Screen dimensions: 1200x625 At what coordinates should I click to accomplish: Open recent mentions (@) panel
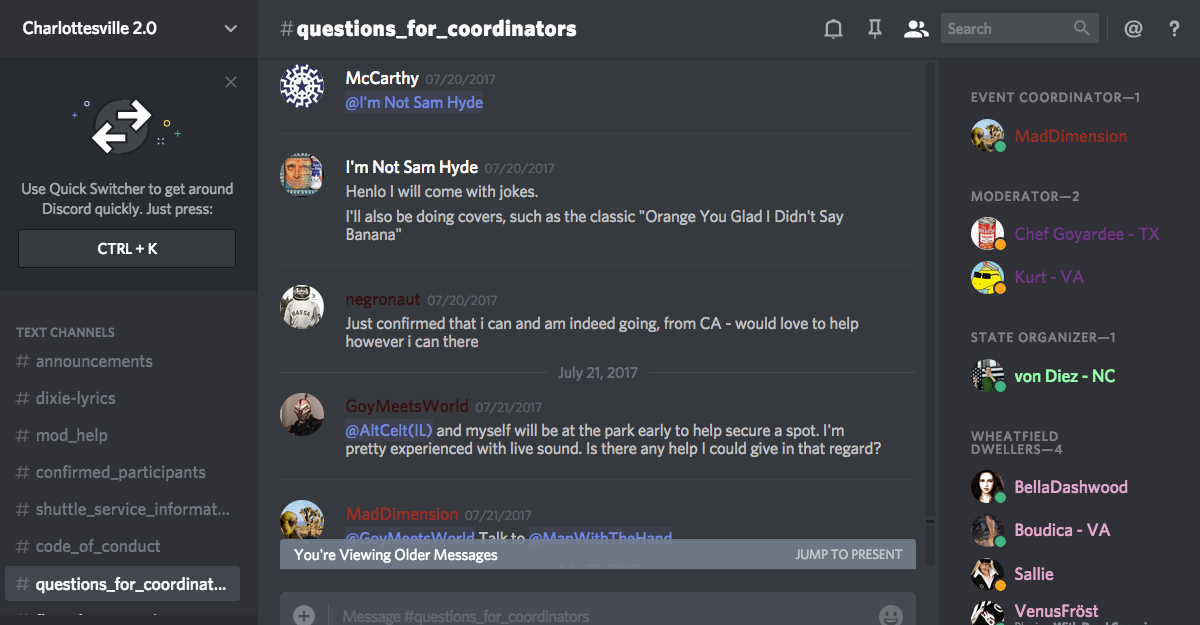coord(1133,29)
